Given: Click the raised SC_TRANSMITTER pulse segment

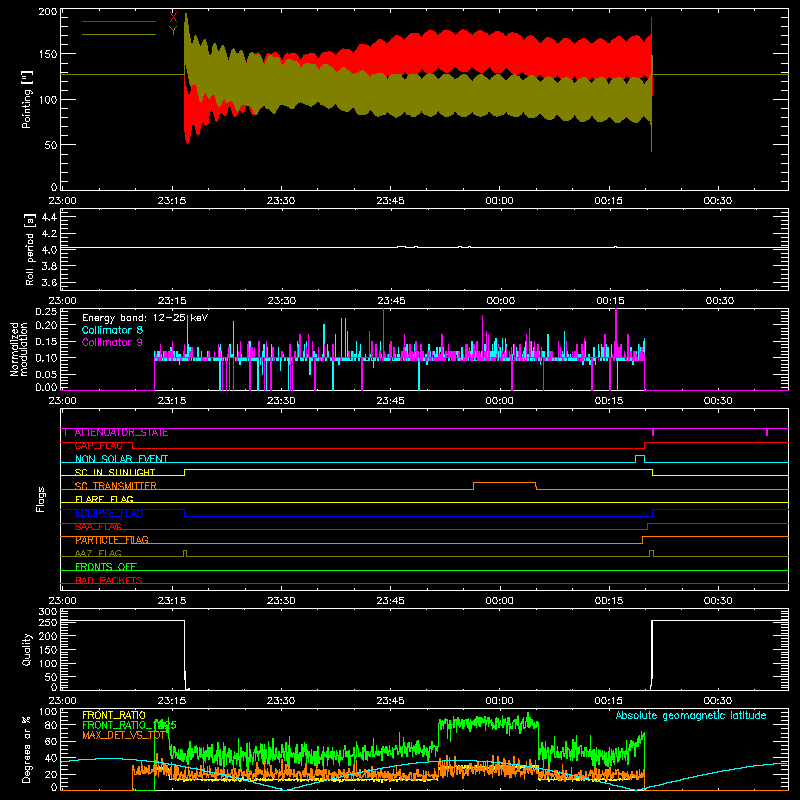Looking at the screenshot, I should click(505, 483).
